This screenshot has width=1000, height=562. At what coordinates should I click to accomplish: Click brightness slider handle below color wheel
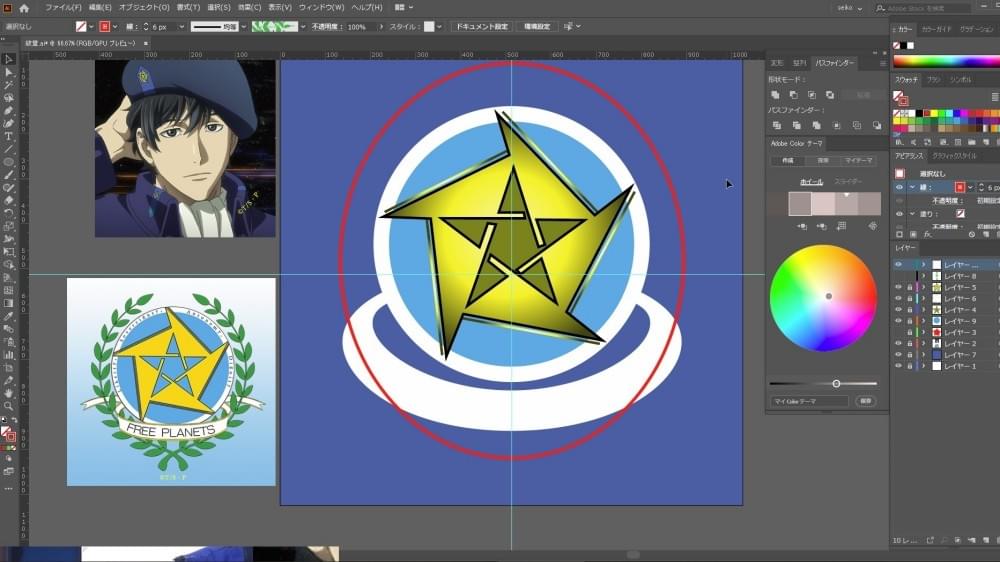836,383
